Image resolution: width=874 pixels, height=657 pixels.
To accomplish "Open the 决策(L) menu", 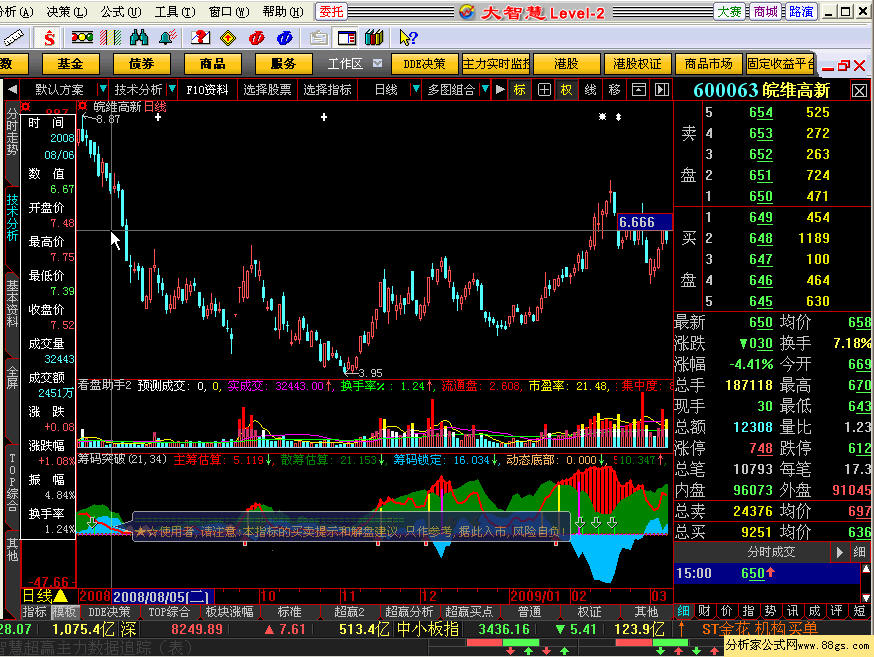I will (x=67, y=11).
